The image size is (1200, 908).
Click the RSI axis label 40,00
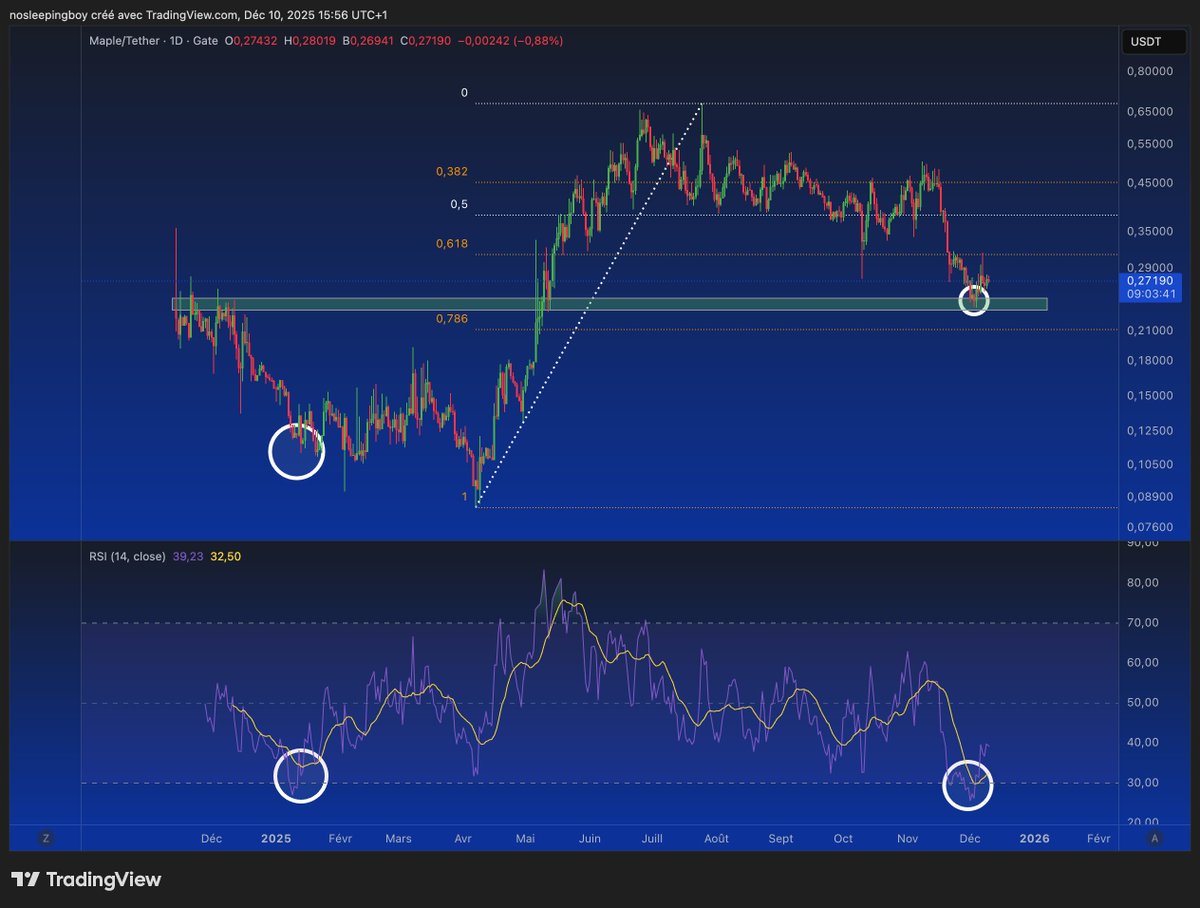1143,743
